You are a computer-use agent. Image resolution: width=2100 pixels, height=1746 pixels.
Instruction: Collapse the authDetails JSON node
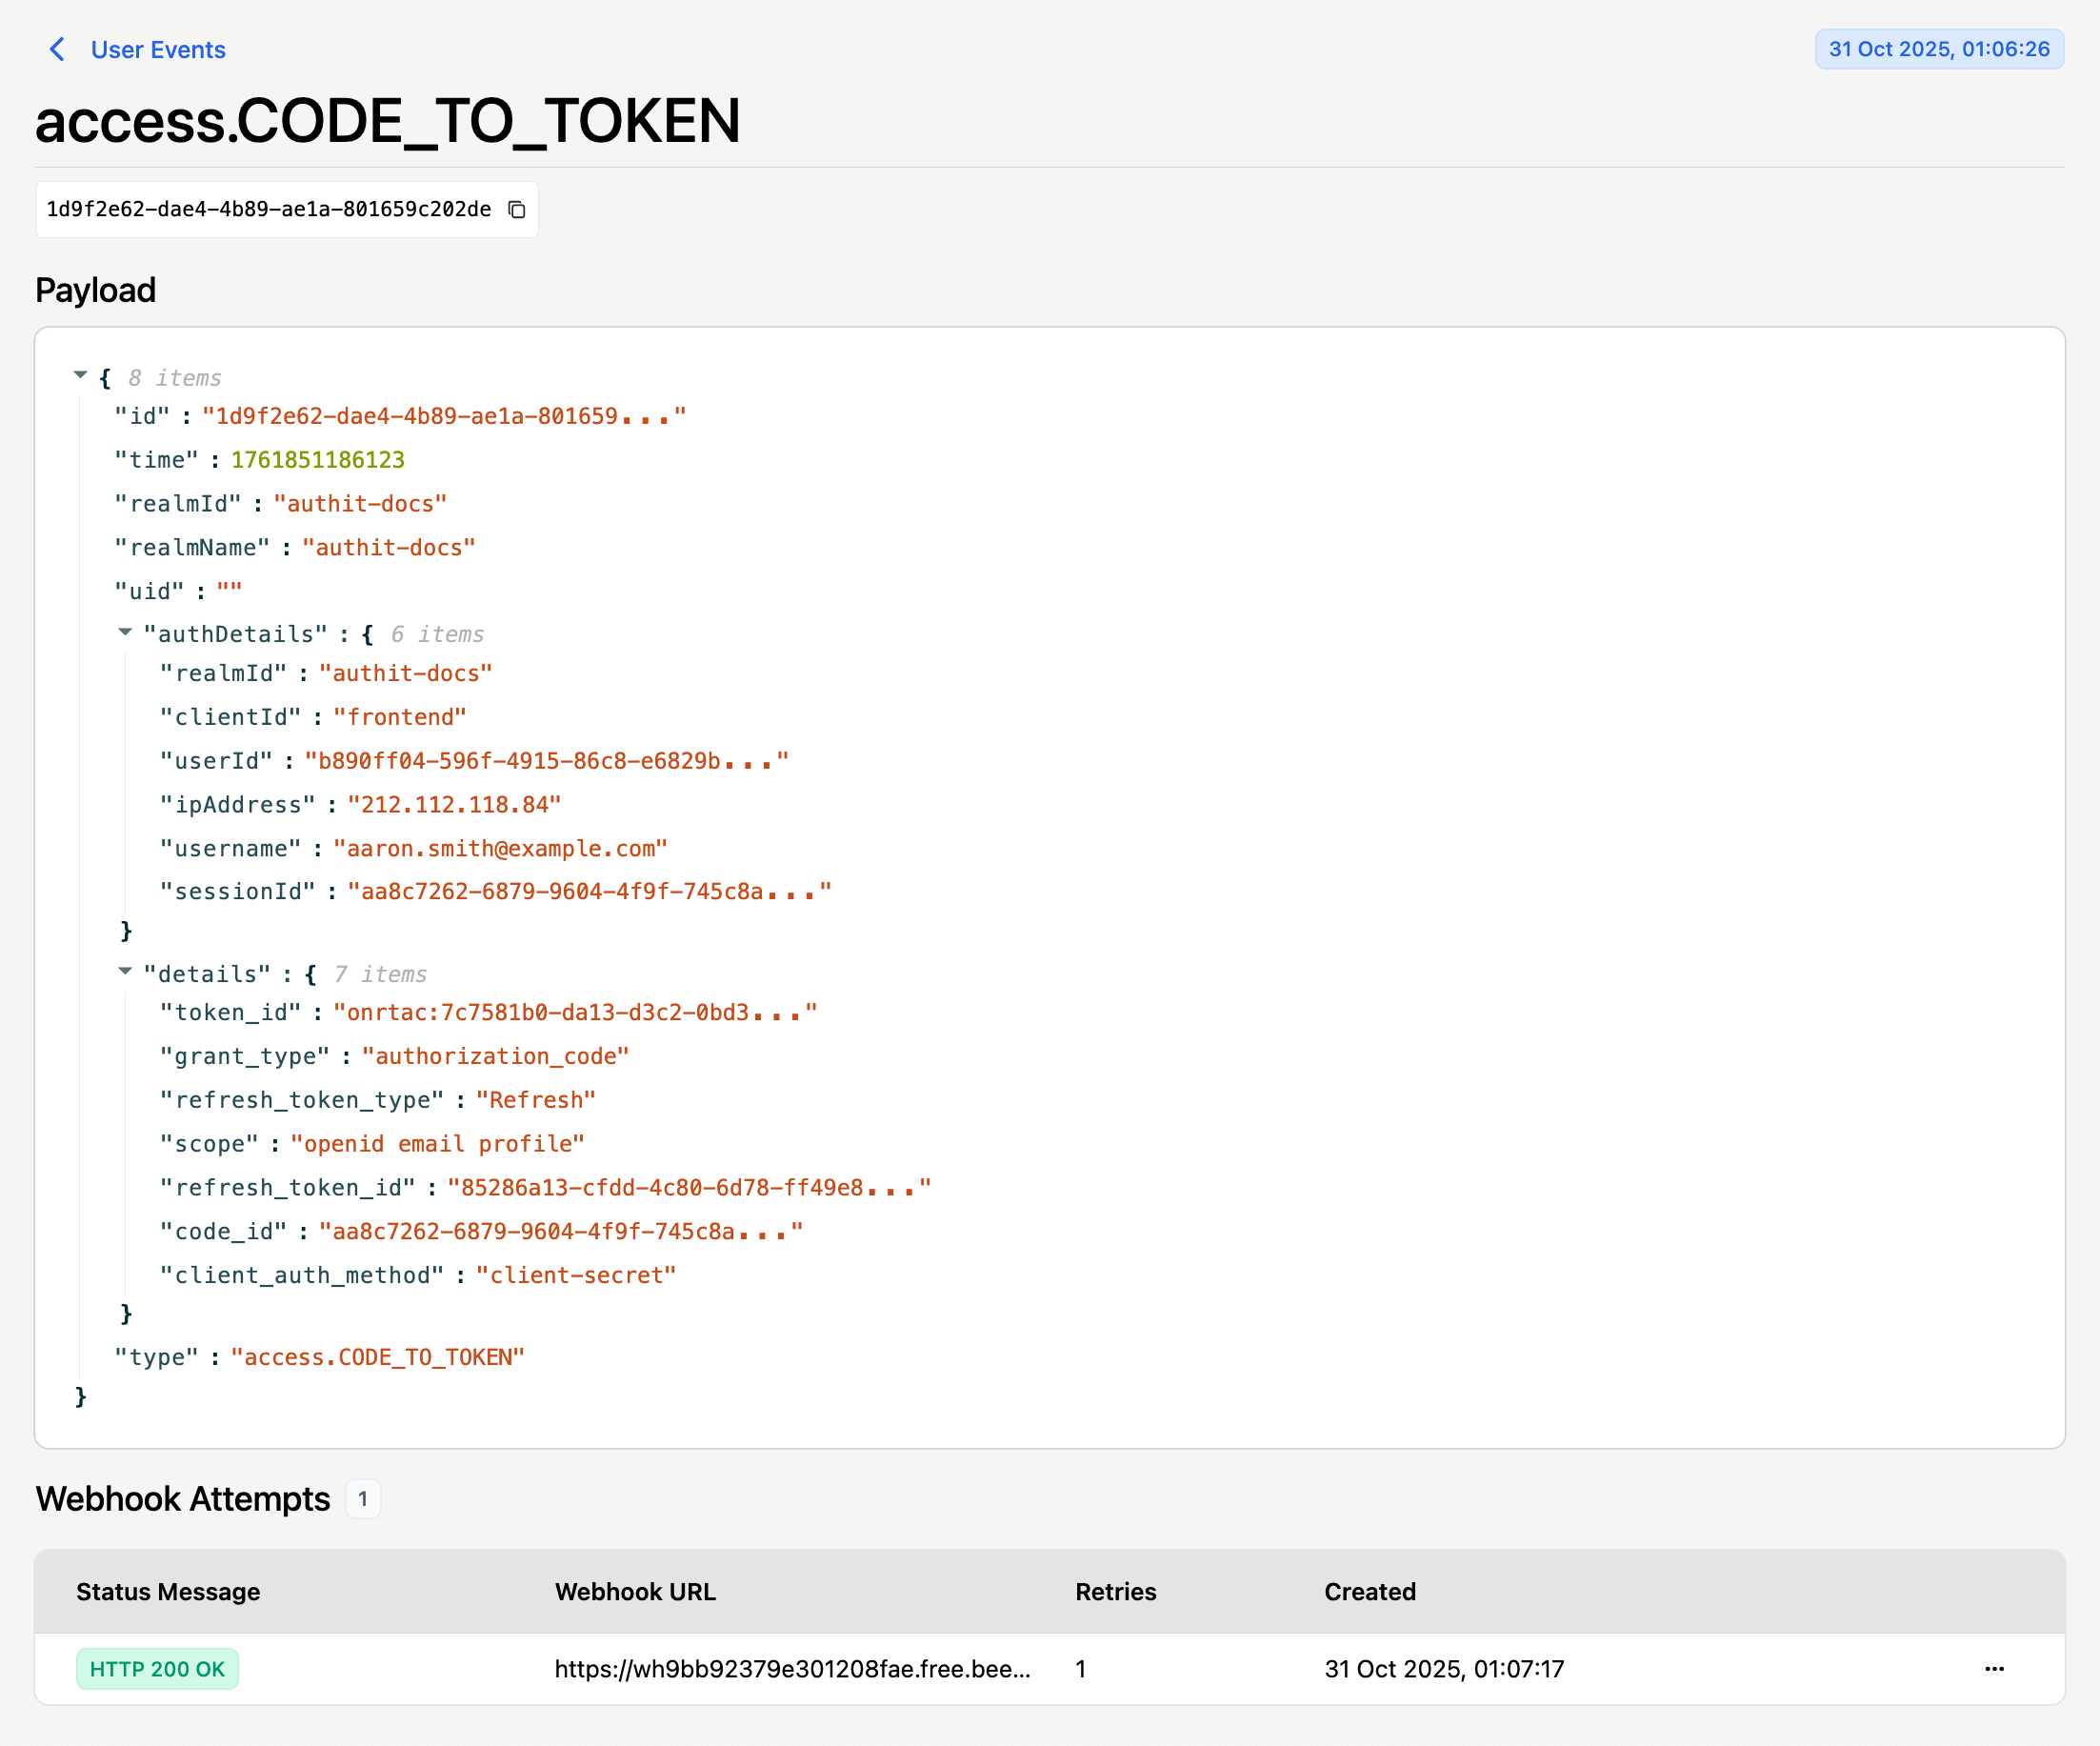[125, 632]
